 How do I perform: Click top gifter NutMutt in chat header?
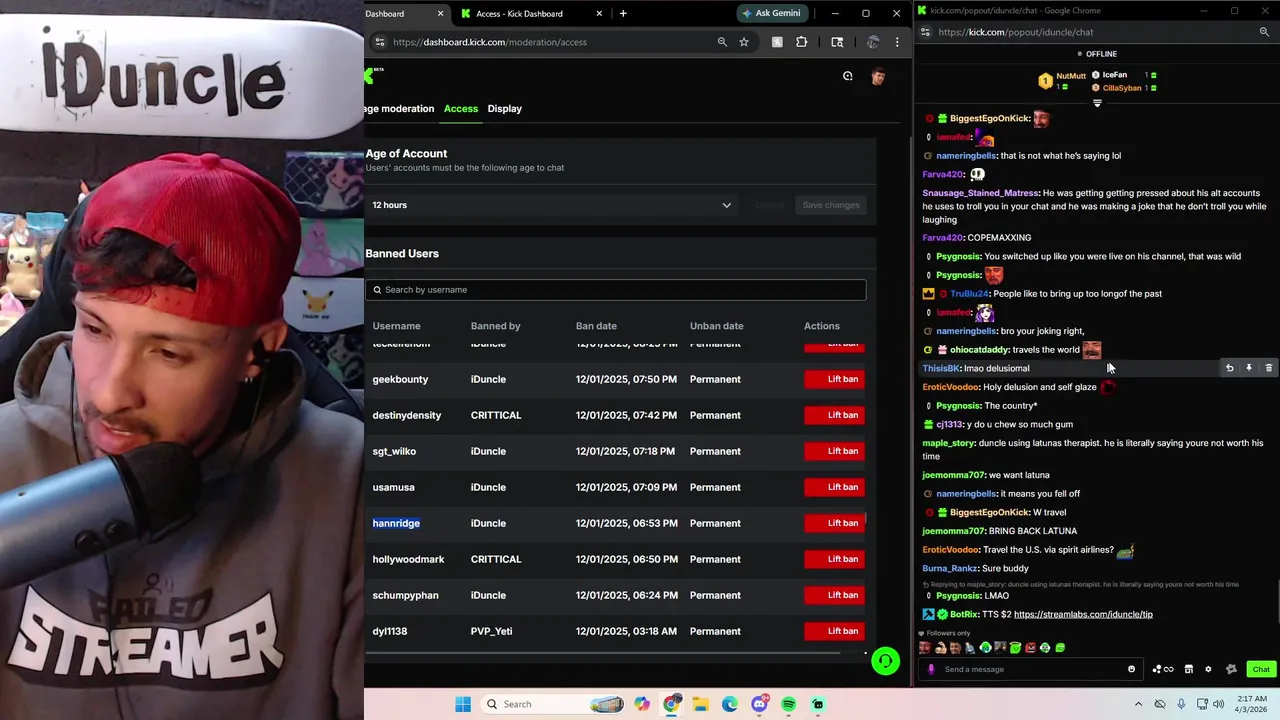tap(1071, 76)
